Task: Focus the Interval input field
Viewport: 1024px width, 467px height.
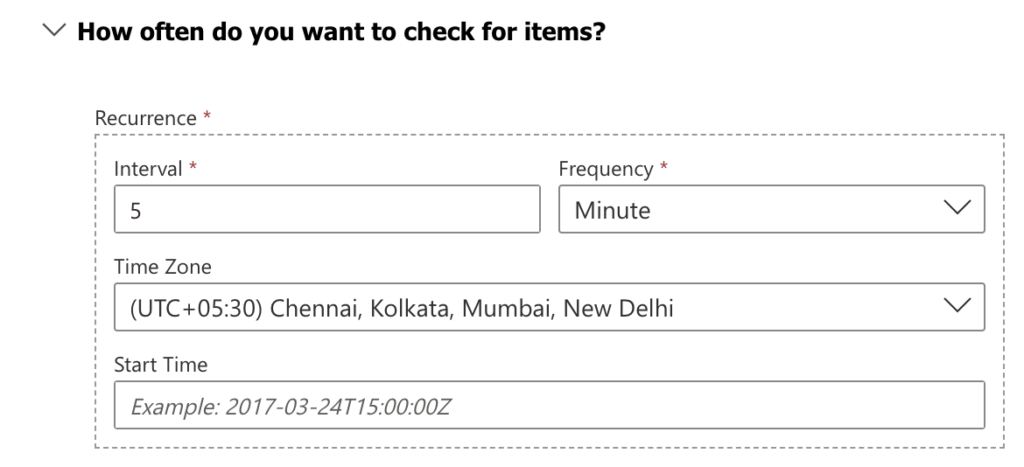Action: (327, 209)
